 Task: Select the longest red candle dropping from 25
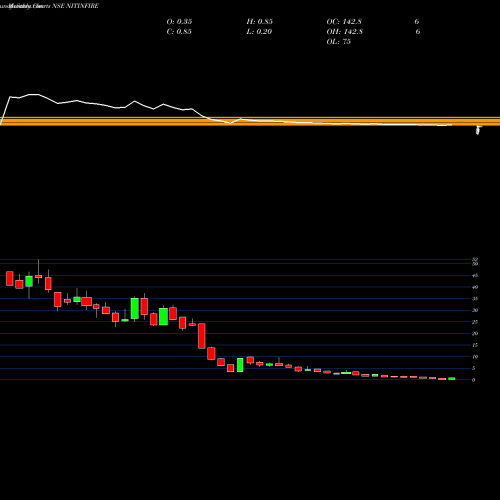click(202, 336)
